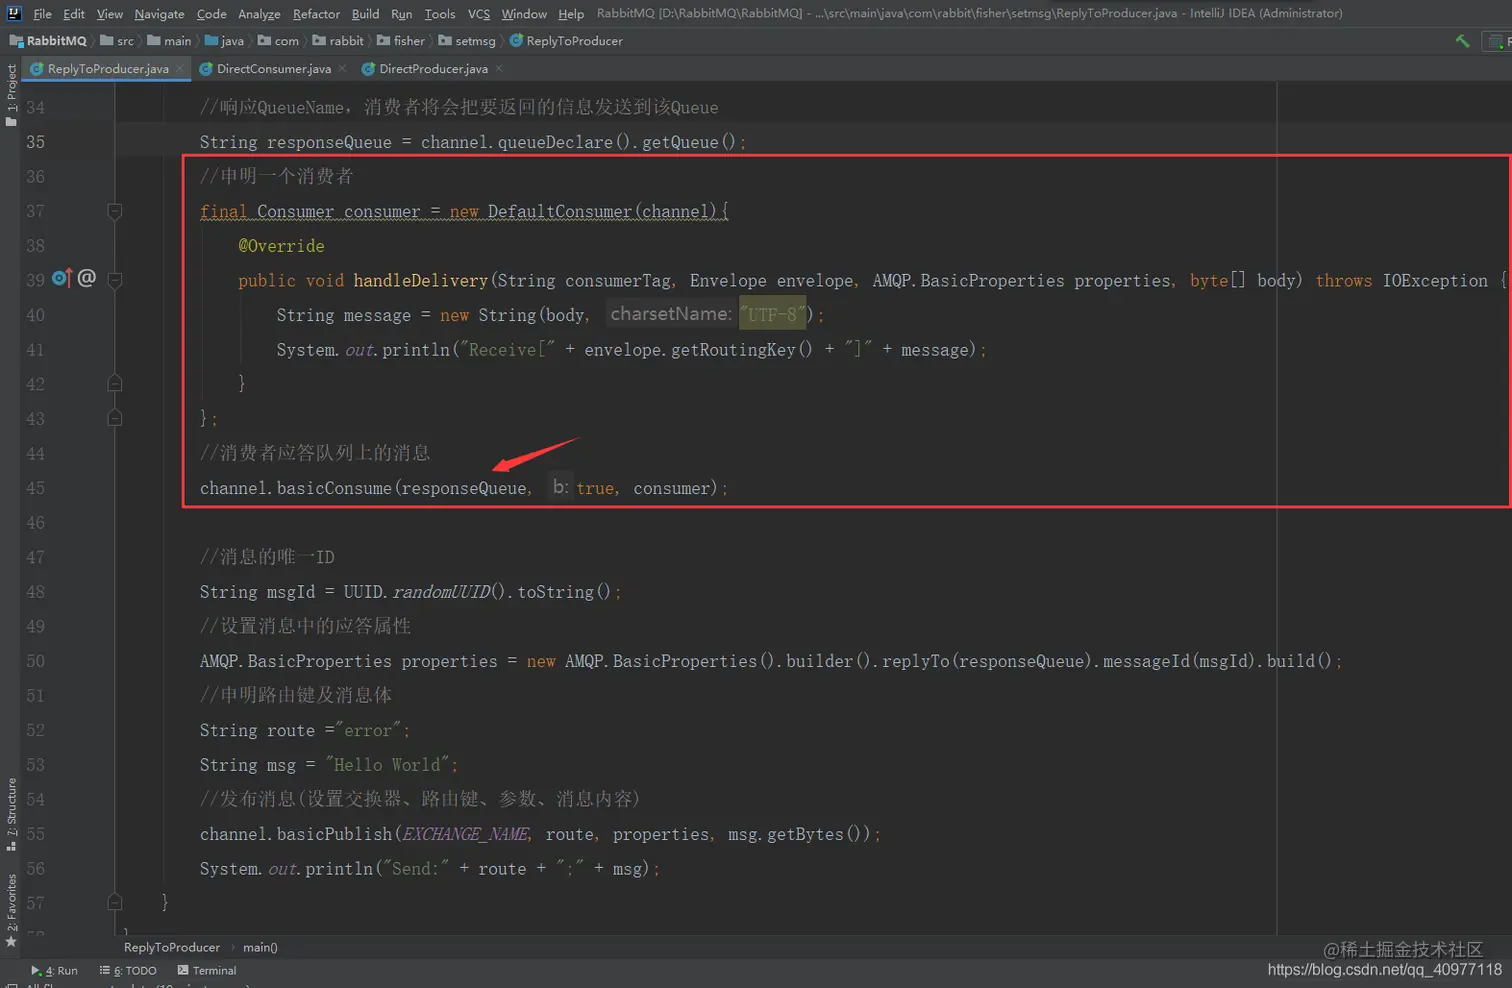Screen dimensions: 1512x988
Task: Close the DirectConsumer.java tab
Action: click(x=342, y=68)
